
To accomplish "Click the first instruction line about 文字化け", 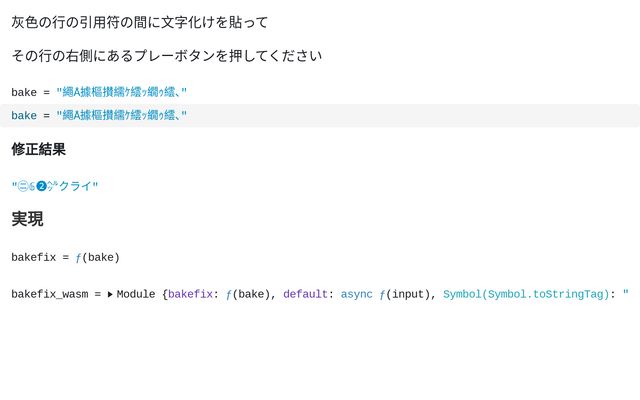I will [x=140, y=22].
